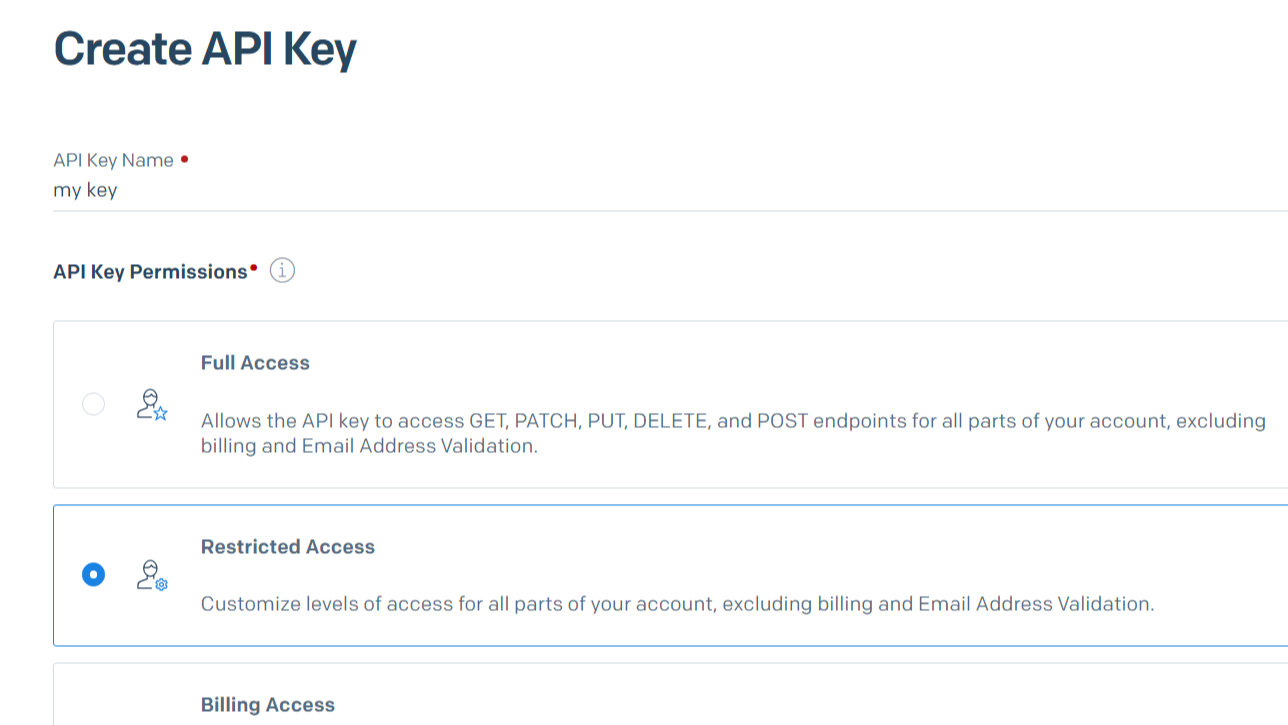
Task: Click the Full Access heading
Action: [x=255, y=362]
